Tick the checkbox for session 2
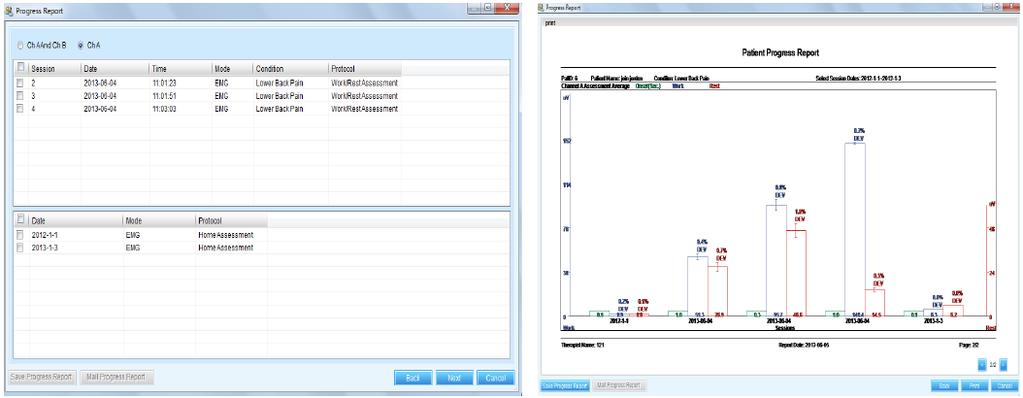 [x=20, y=84]
